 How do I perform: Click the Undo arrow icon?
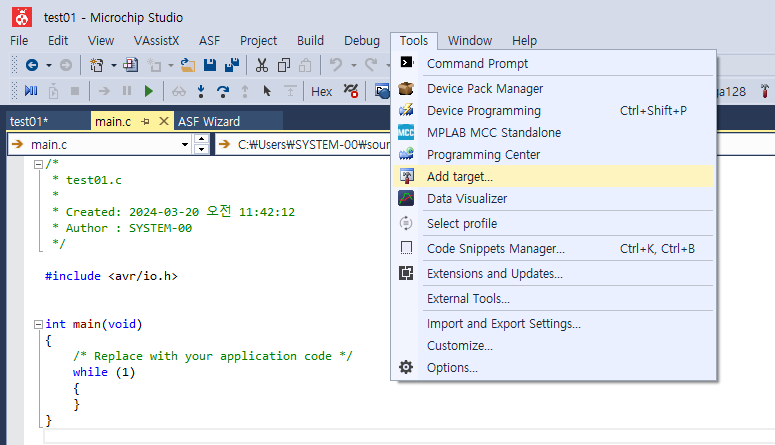click(336, 65)
